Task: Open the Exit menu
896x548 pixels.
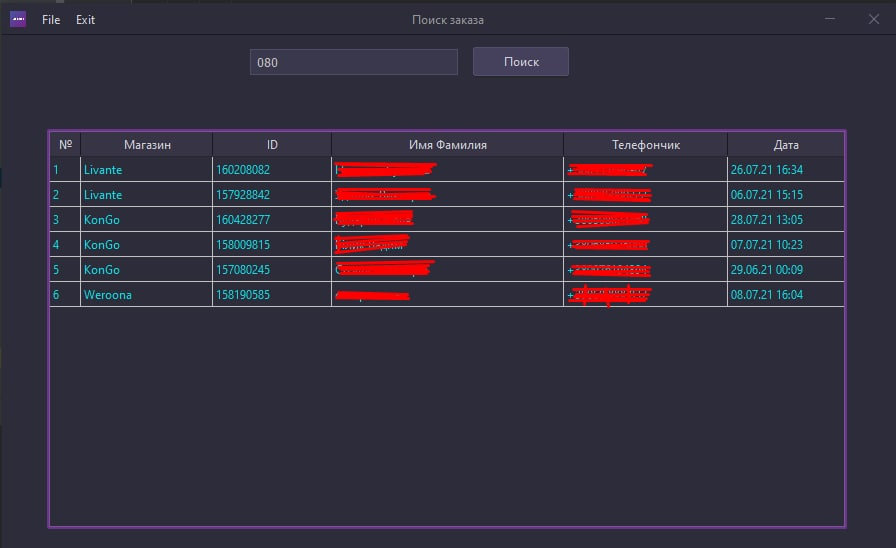Action: (x=85, y=19)
